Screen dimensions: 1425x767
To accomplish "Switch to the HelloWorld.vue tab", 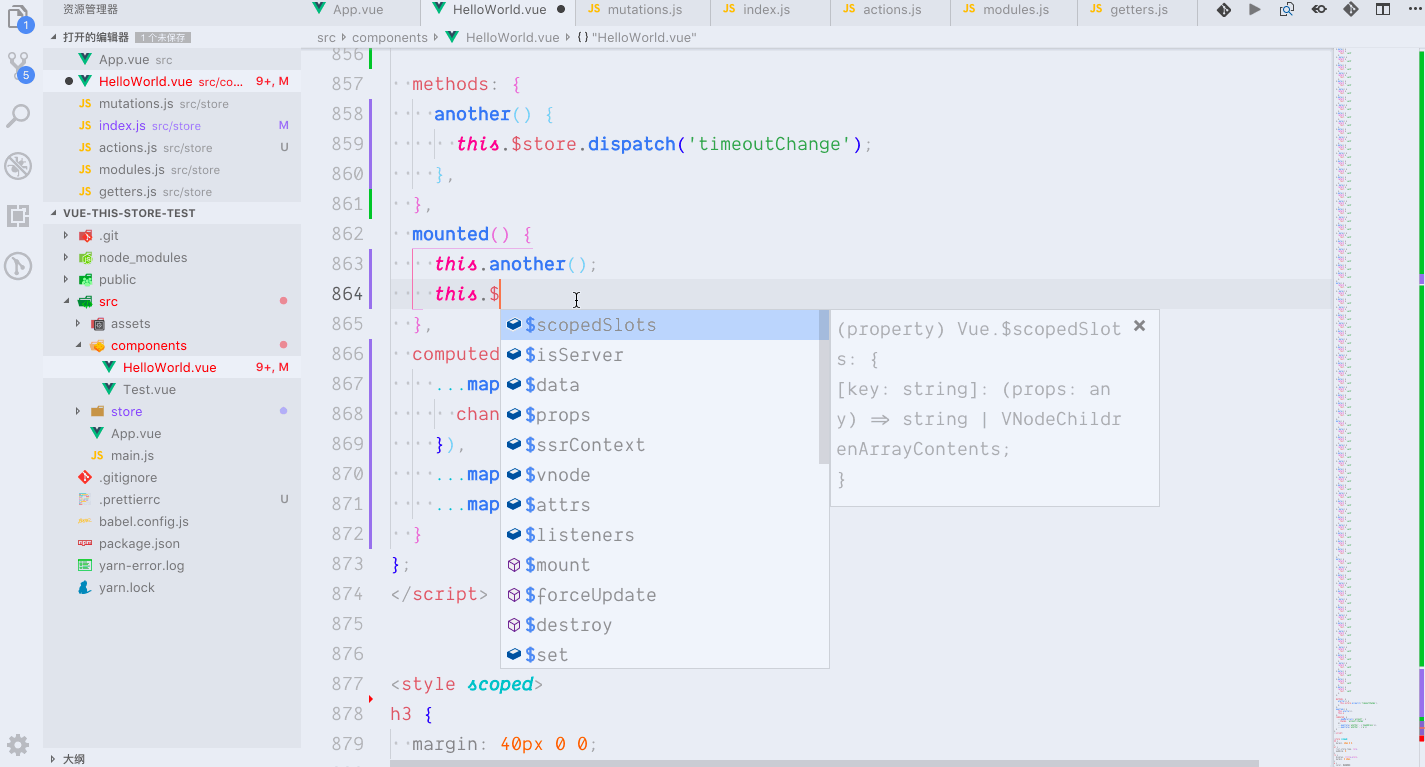I will [499, 10].
